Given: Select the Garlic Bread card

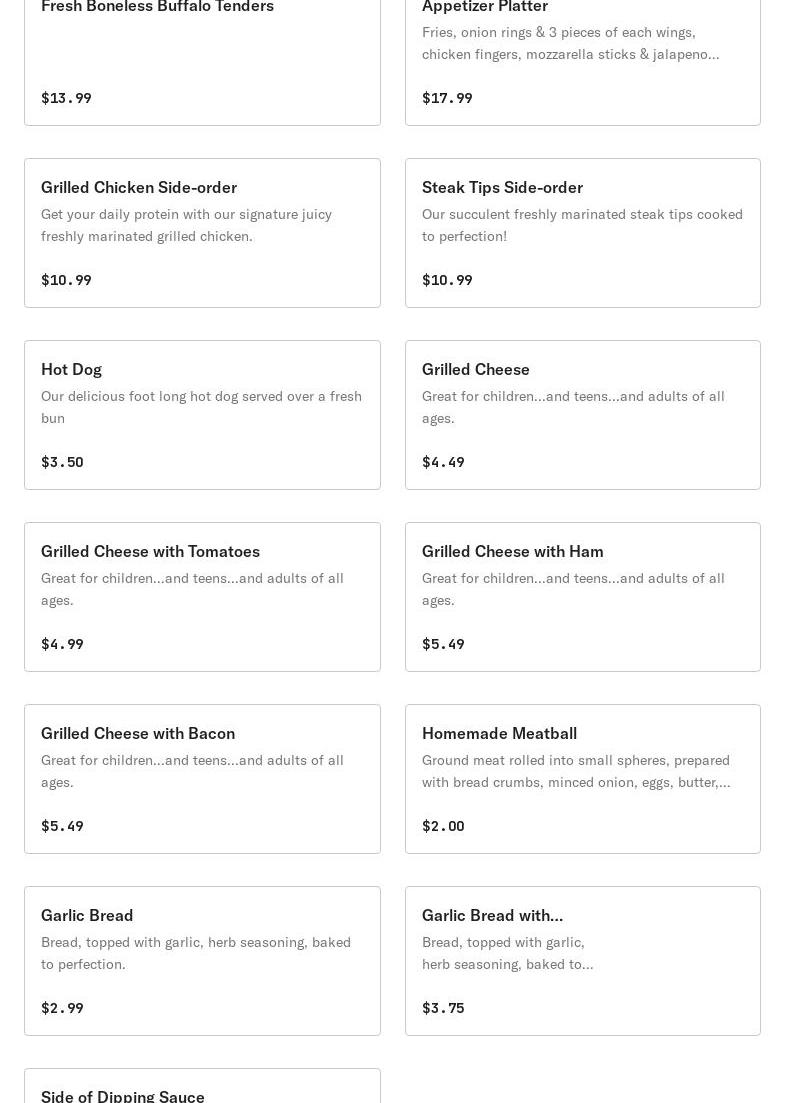Looking at the screenshot, I should (x=203, y=961).
